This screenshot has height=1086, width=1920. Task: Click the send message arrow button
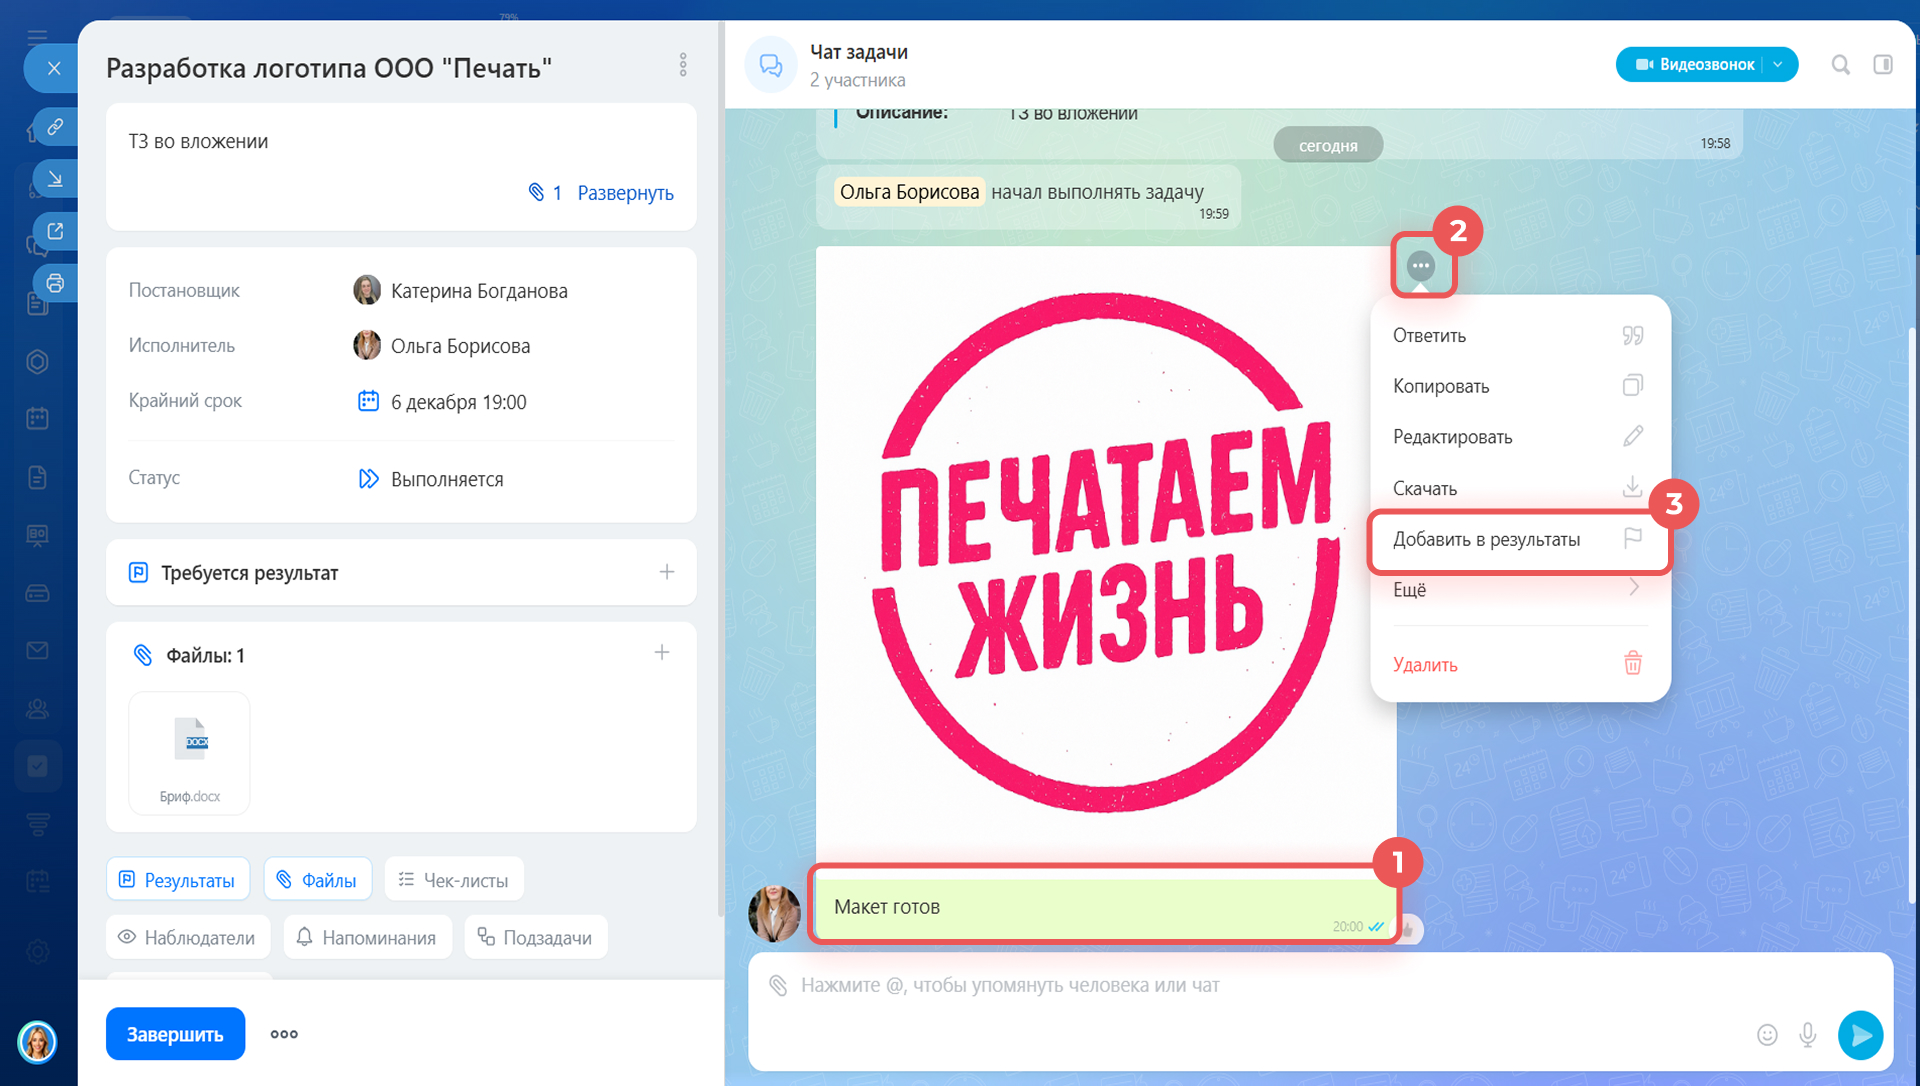tap(1860, 1035)
